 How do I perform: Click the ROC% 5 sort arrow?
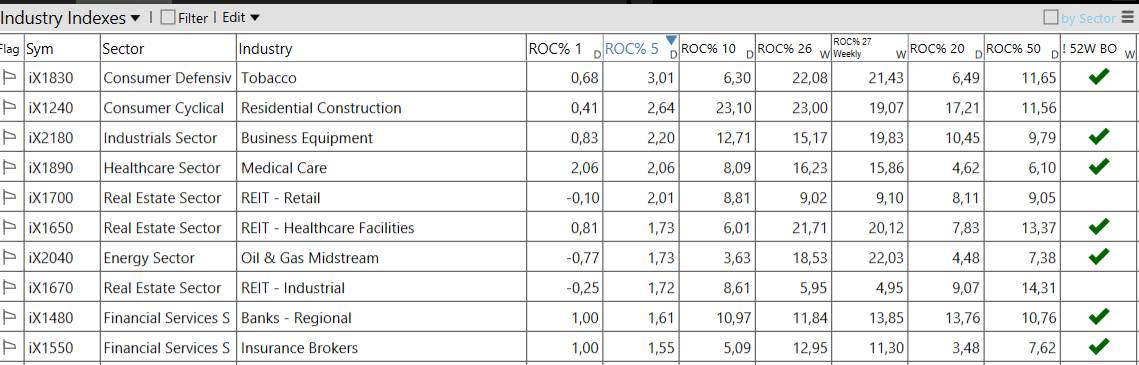671,40
